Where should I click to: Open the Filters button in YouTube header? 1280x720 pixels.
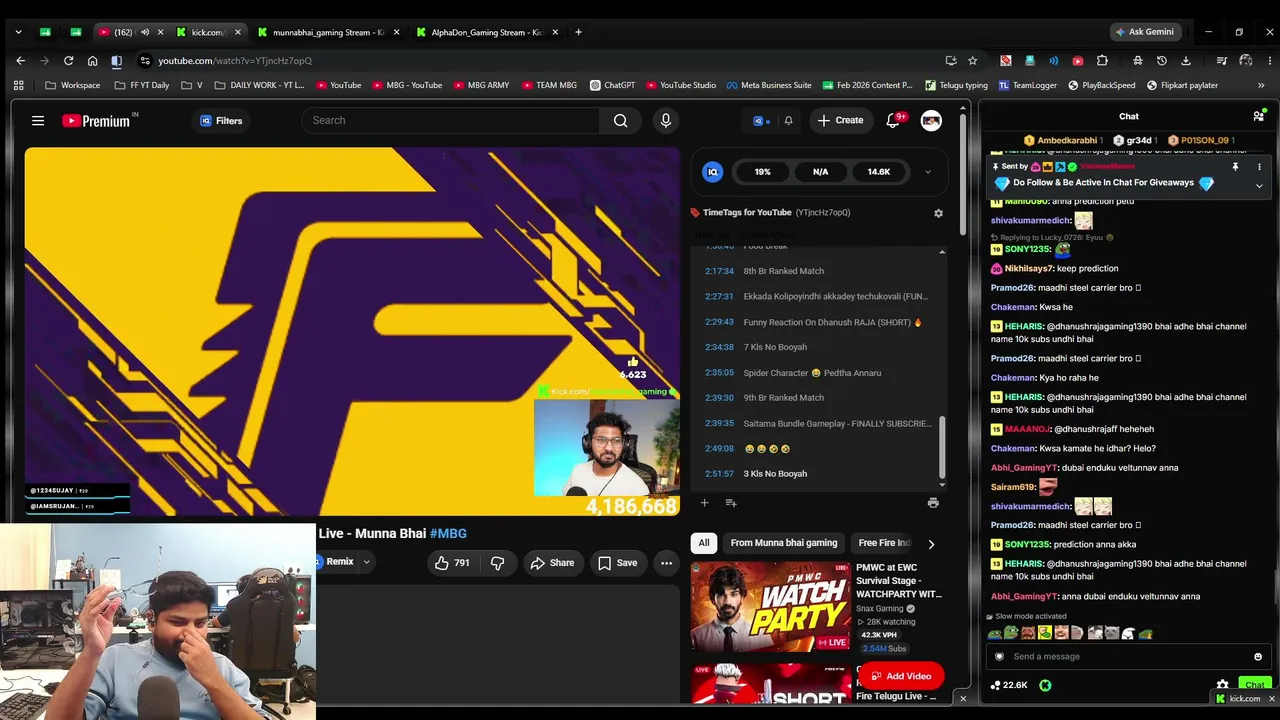point(221,121)
